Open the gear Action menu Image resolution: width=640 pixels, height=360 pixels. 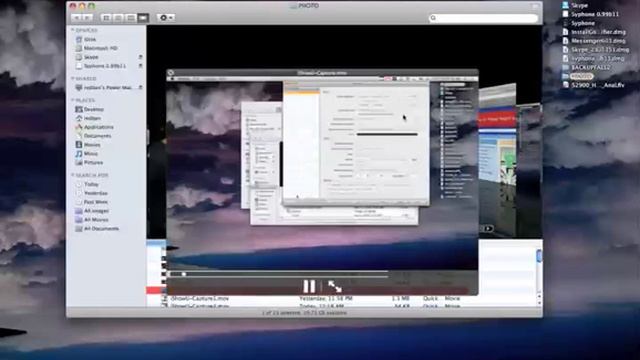(166, 18)
